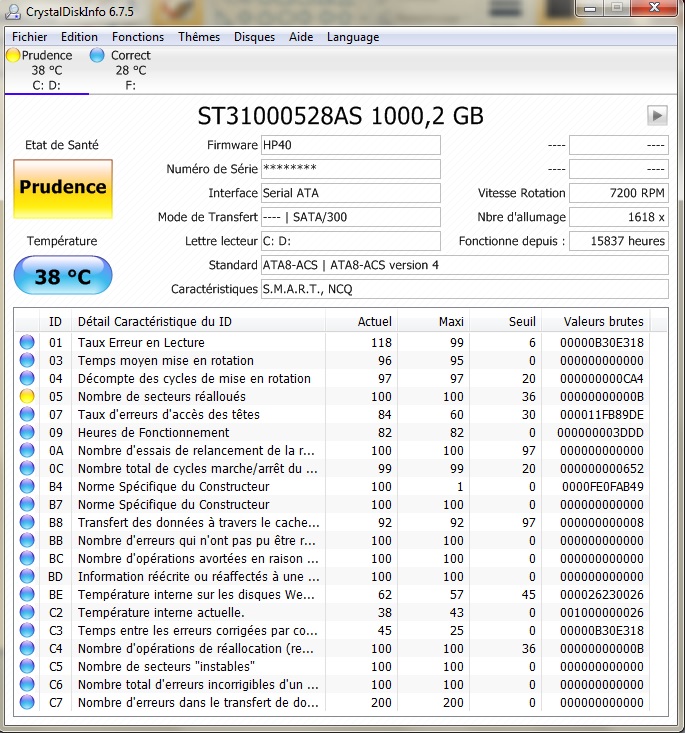Click the Valeurs brutes column header

tap(596, 322)
